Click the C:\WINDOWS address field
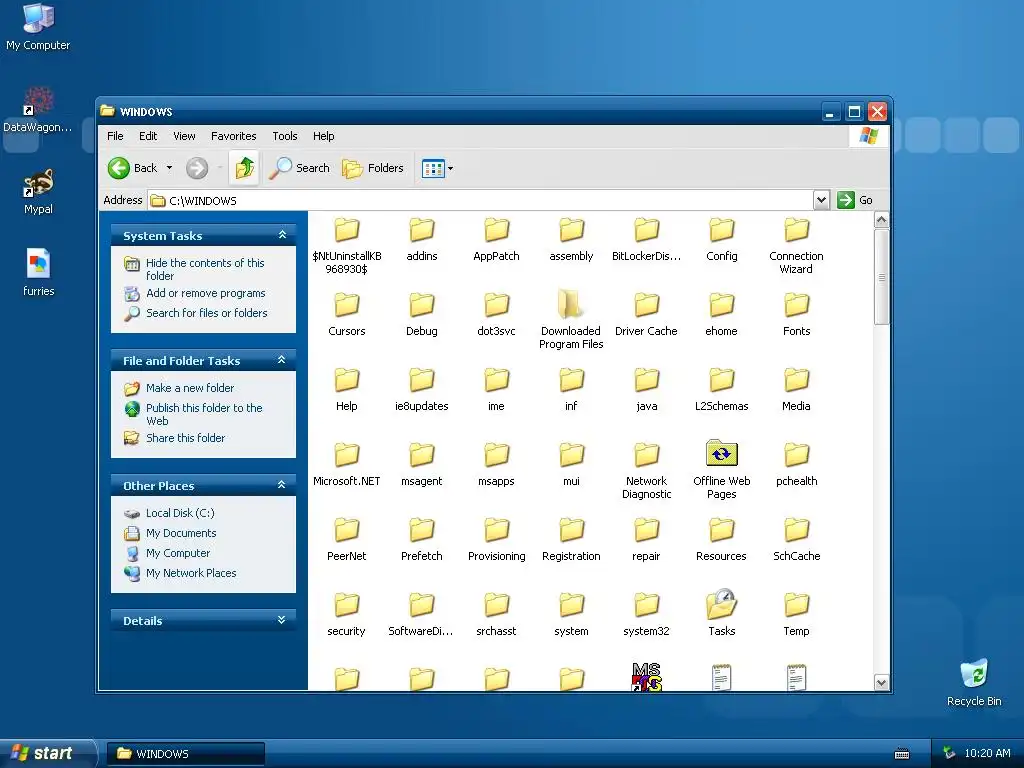 (x=481, y=200)
